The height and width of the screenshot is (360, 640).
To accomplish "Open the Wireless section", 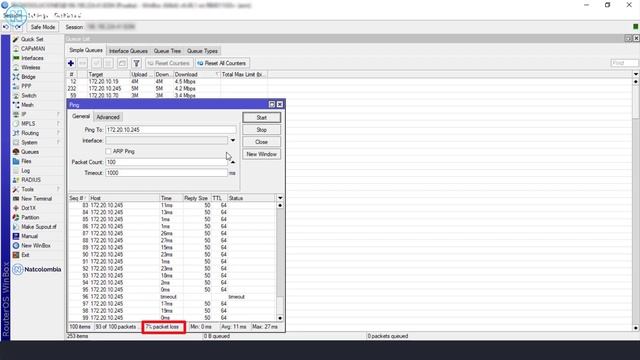I will 31,67.
